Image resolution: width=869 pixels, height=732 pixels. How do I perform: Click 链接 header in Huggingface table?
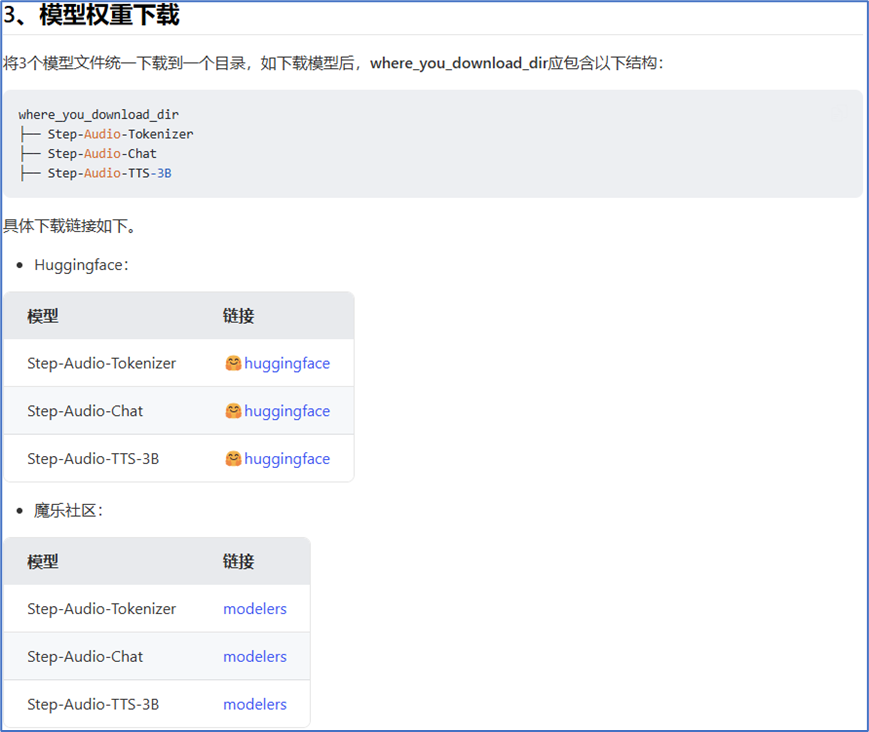(238, 316)
